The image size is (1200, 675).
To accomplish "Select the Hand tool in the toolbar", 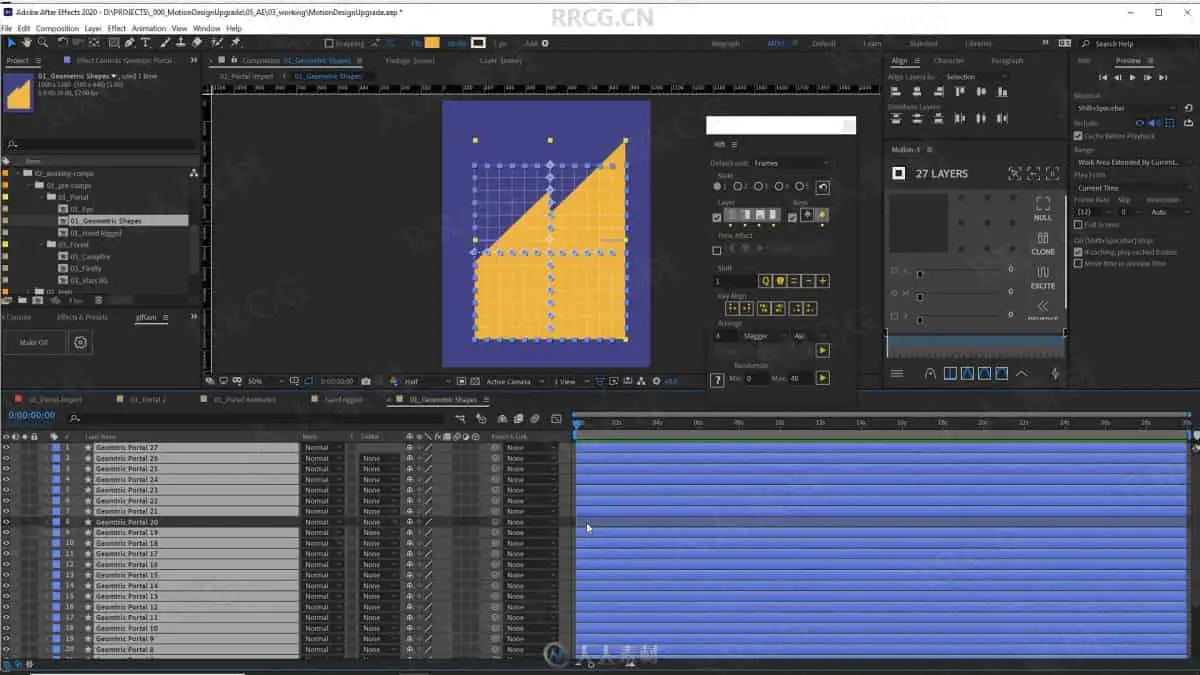I will pos(27,43).
